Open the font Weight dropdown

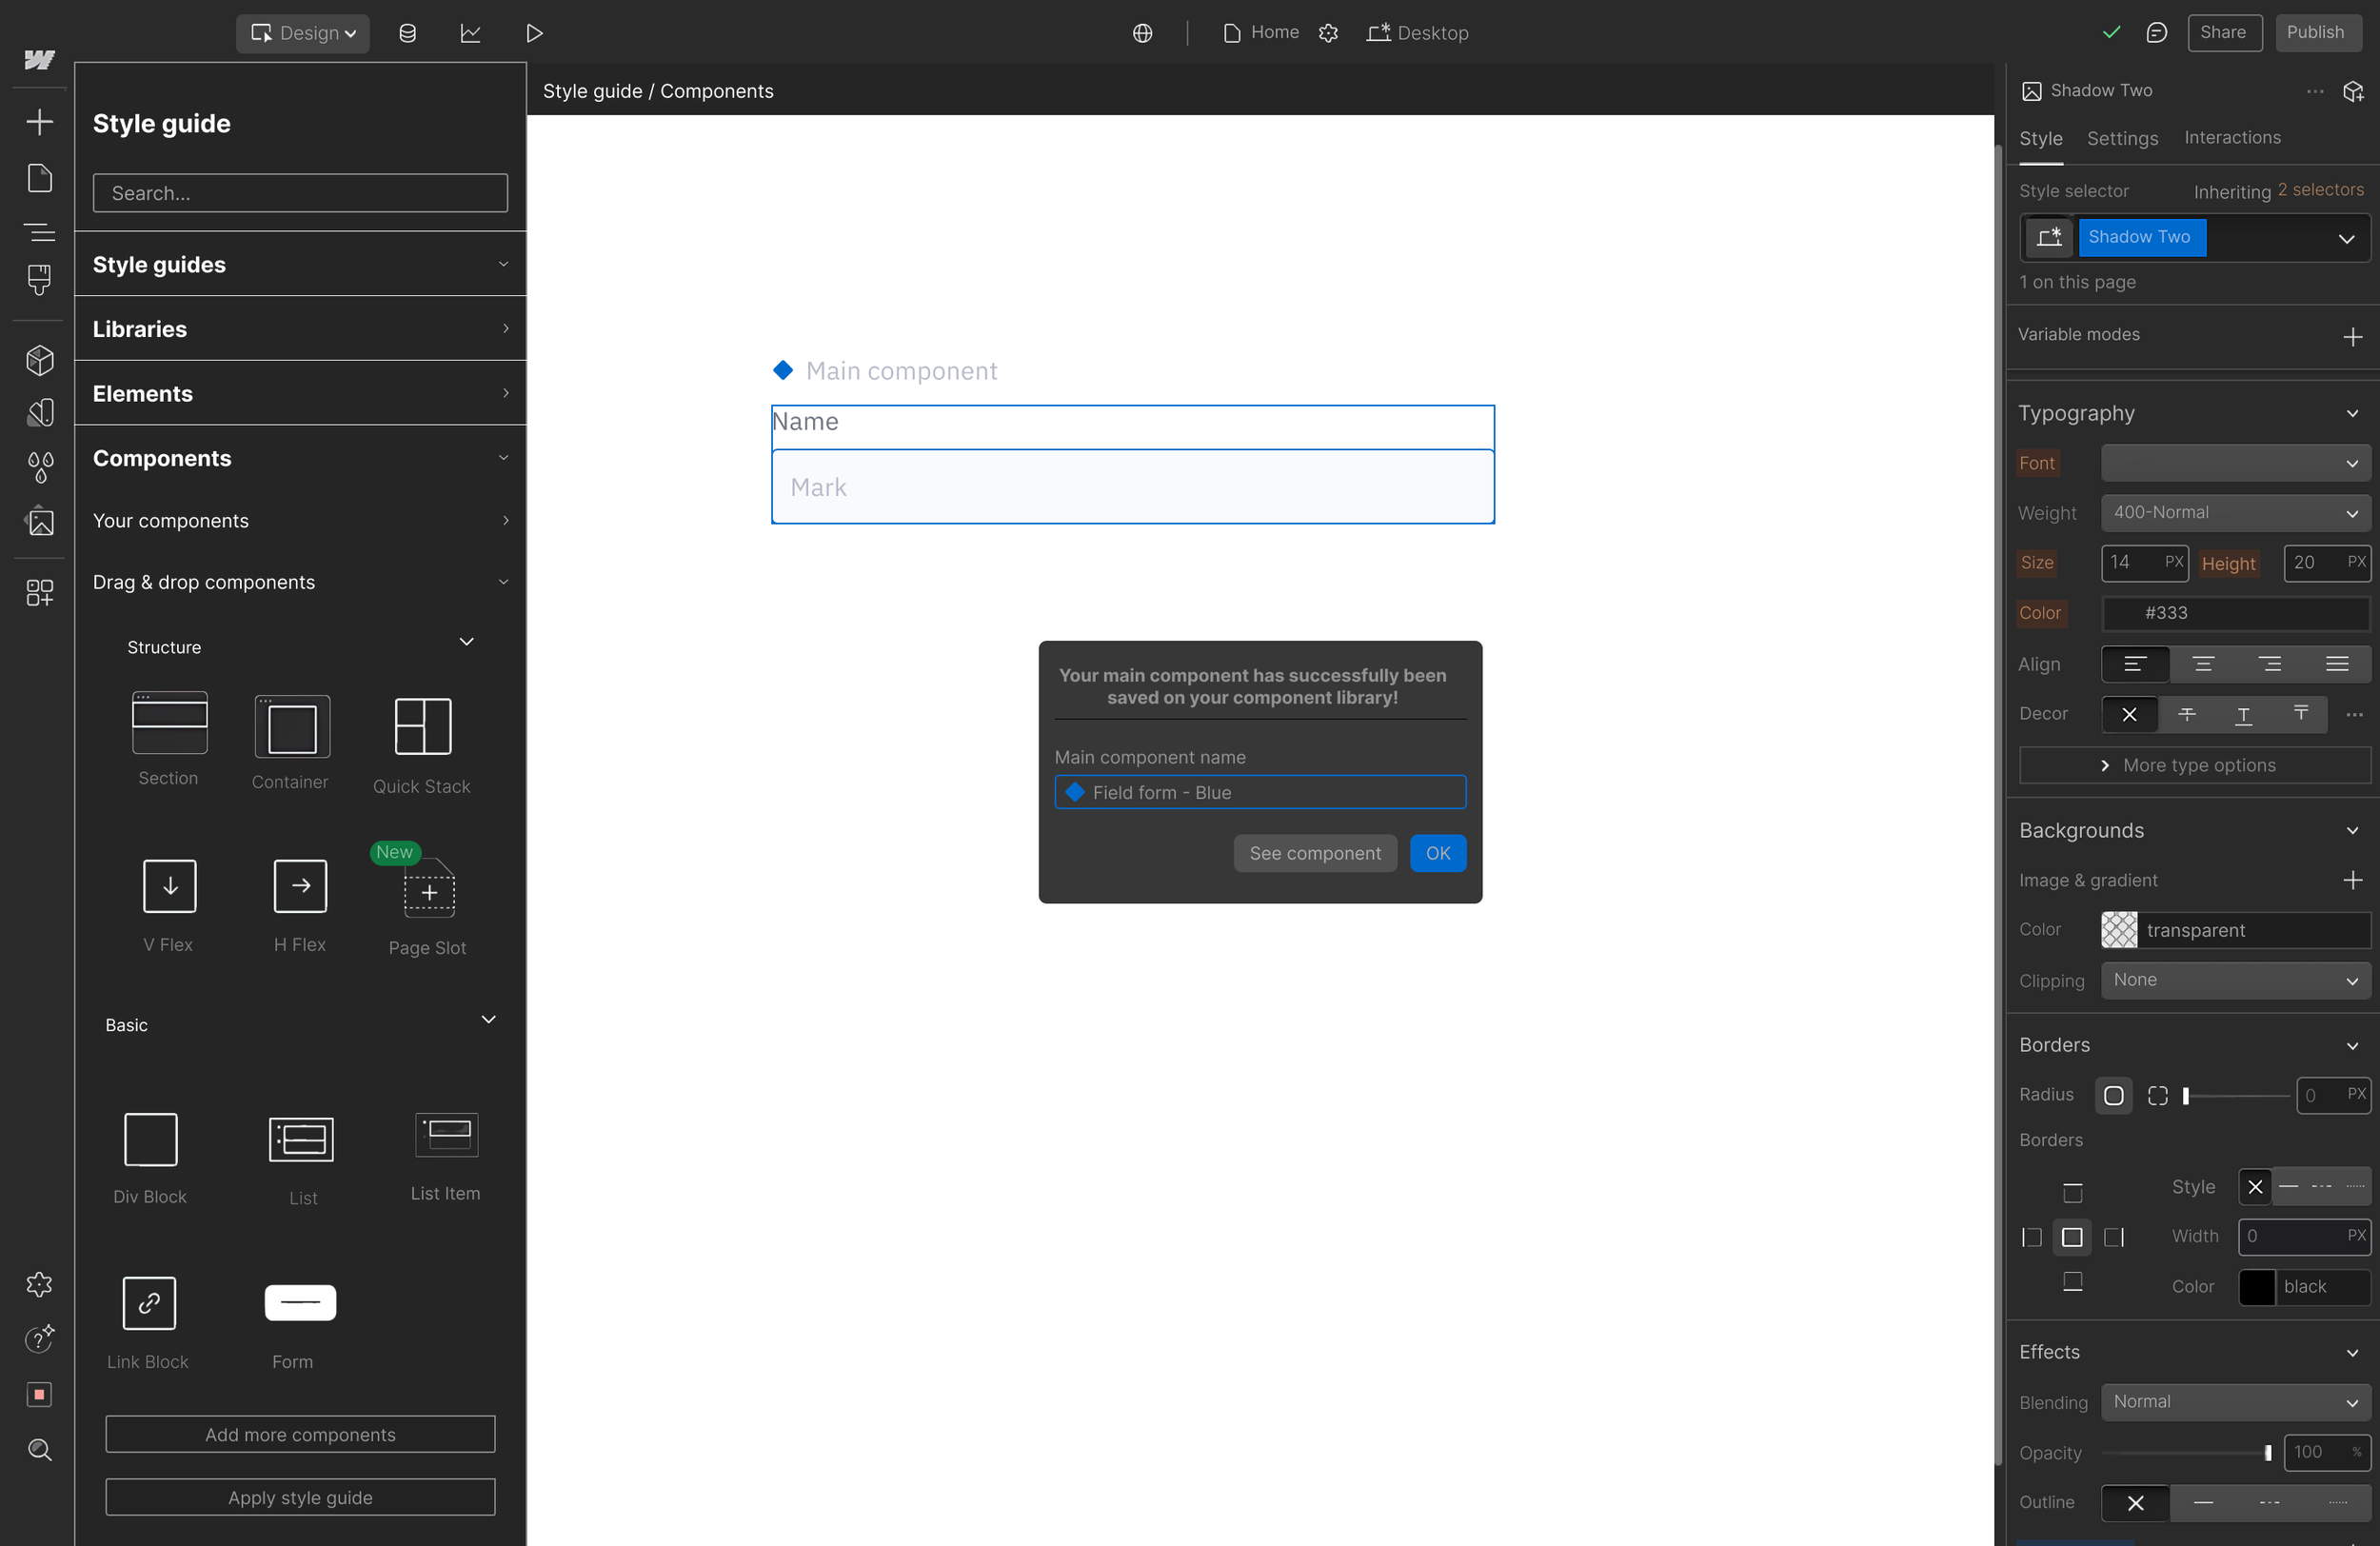pyautogui.click(x=2235, y=513)
